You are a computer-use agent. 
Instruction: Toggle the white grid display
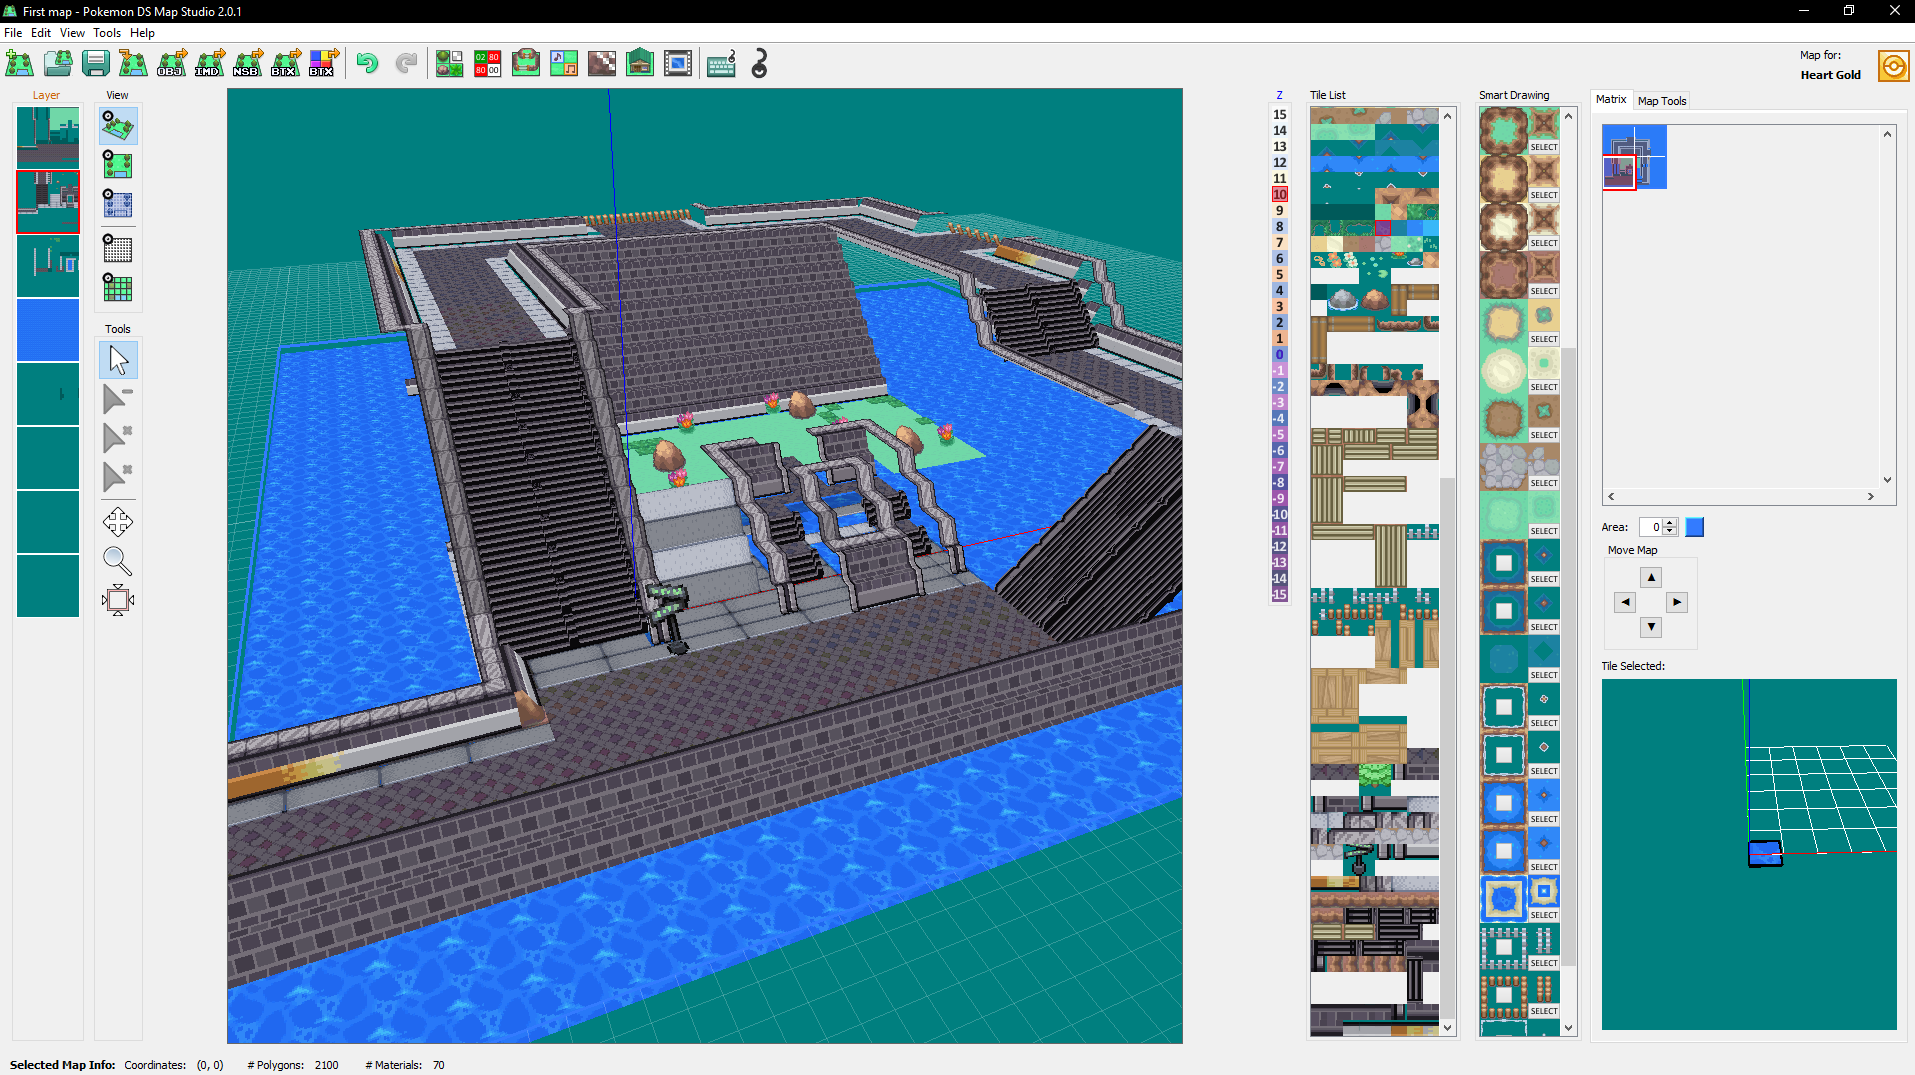pyautogui.click(x=118, y=248)
